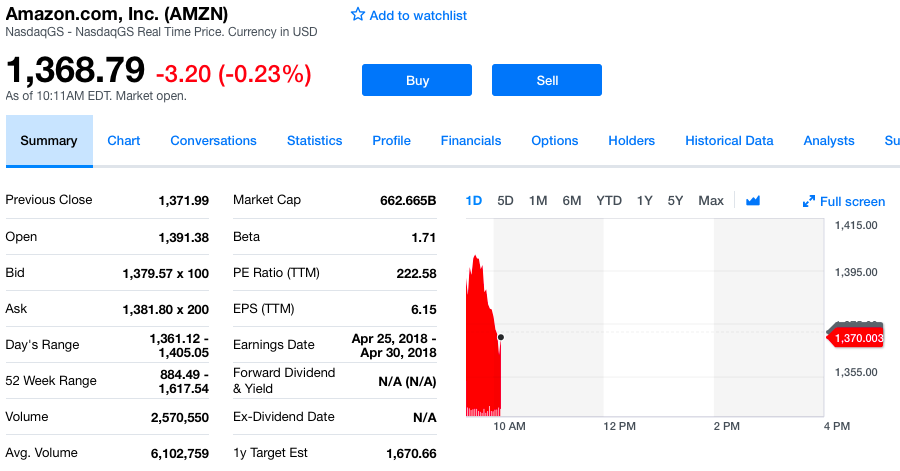Go to the Statistics tab
The height and width of the screenshot is (471, 900).
click(314, 141)
